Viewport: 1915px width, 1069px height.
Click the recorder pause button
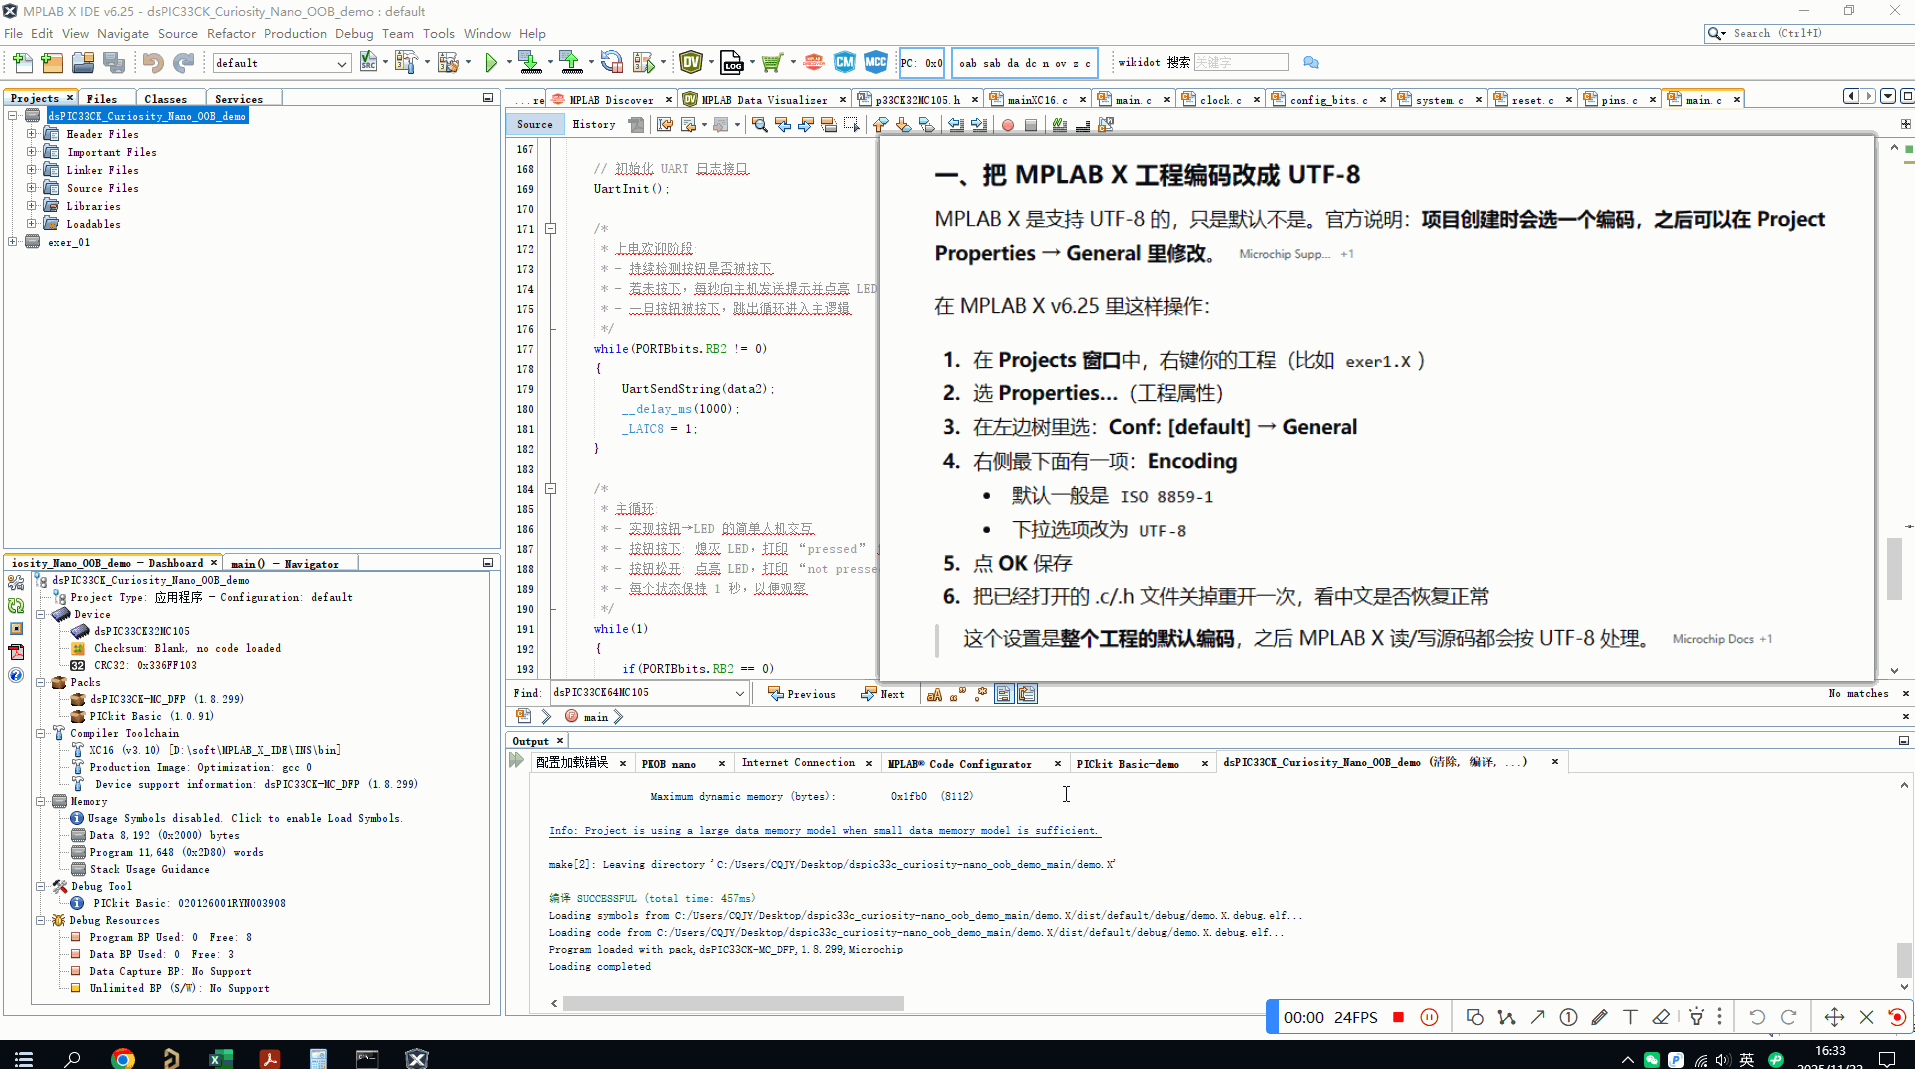pyautogui.click(x=1429, y=1017)
